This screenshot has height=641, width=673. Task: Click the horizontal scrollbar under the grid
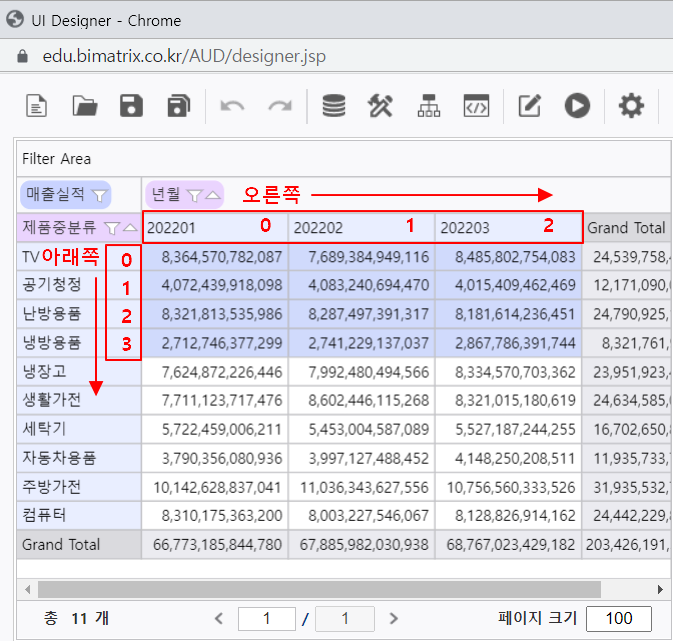310,589
